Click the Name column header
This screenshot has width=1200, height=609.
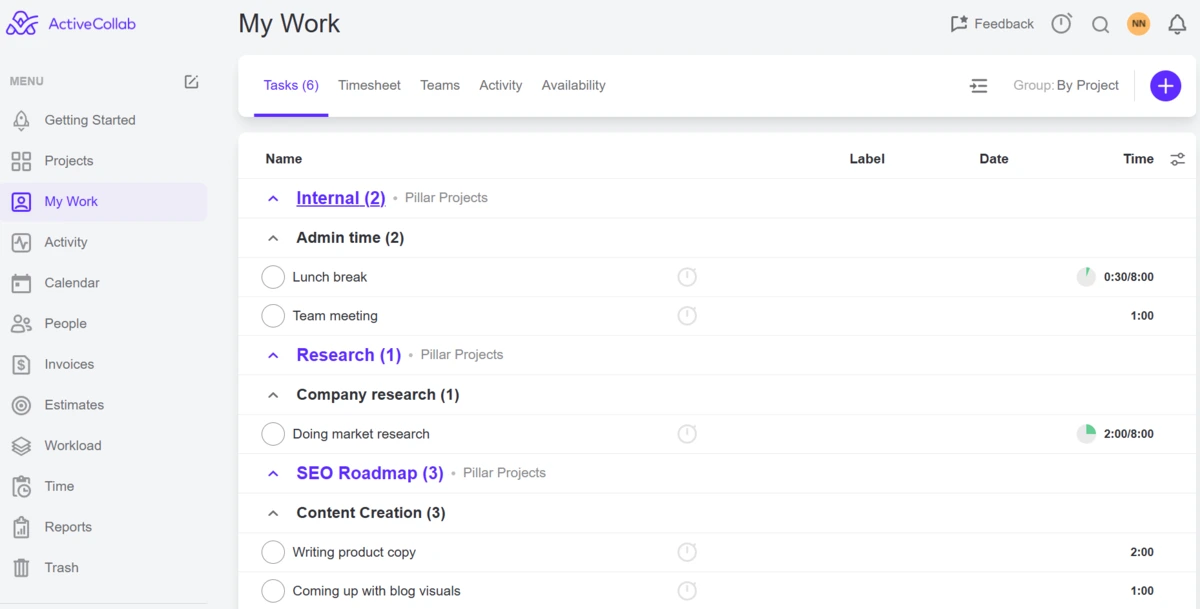pyautogui.click(x=284, y=159)
